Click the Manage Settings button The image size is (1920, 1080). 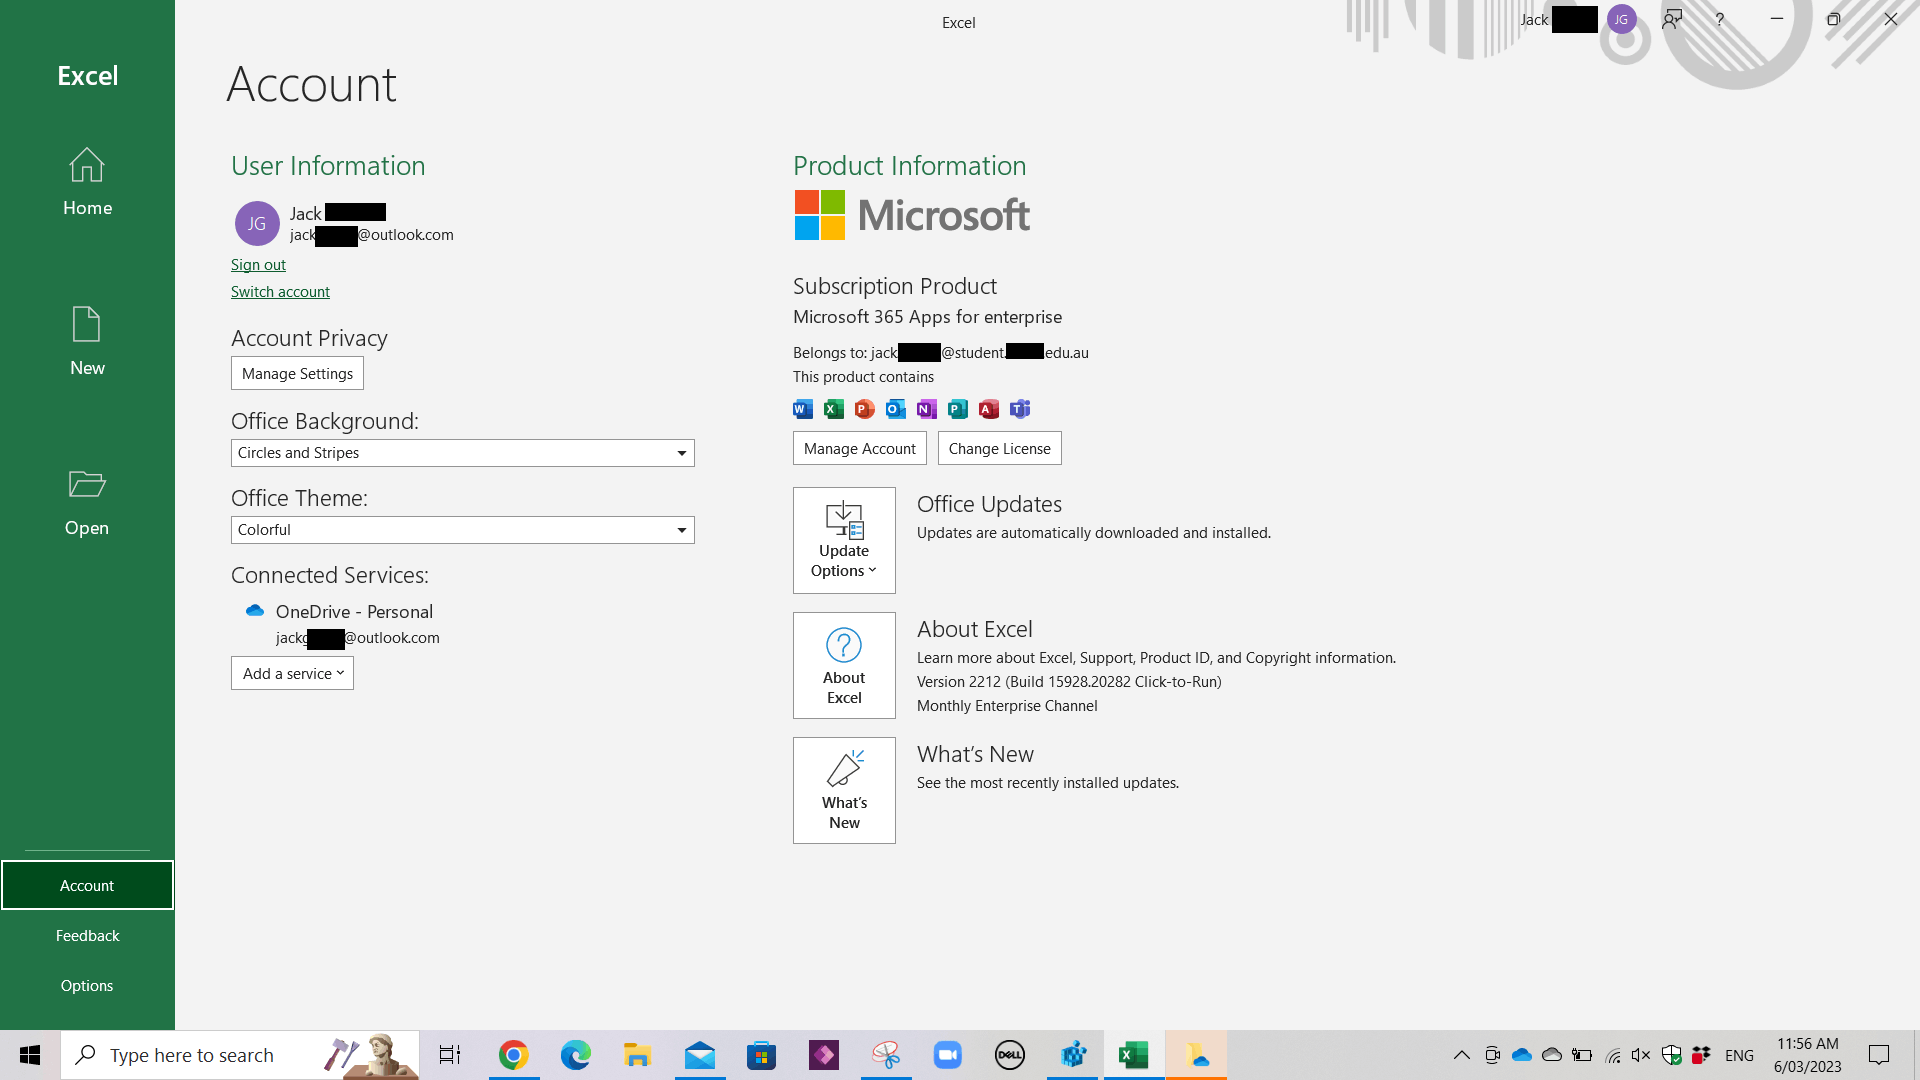[x=297, y=373]
